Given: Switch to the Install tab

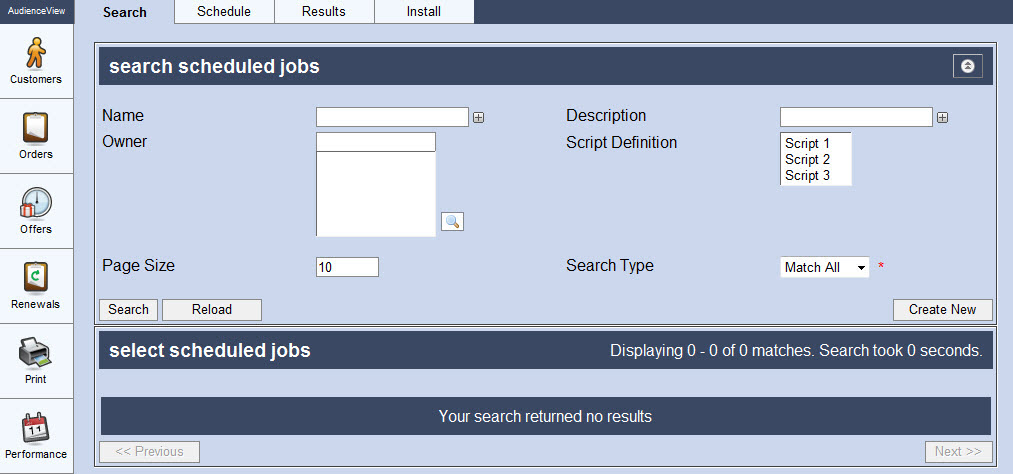Looking at the screenshot, I should [424, 12].
